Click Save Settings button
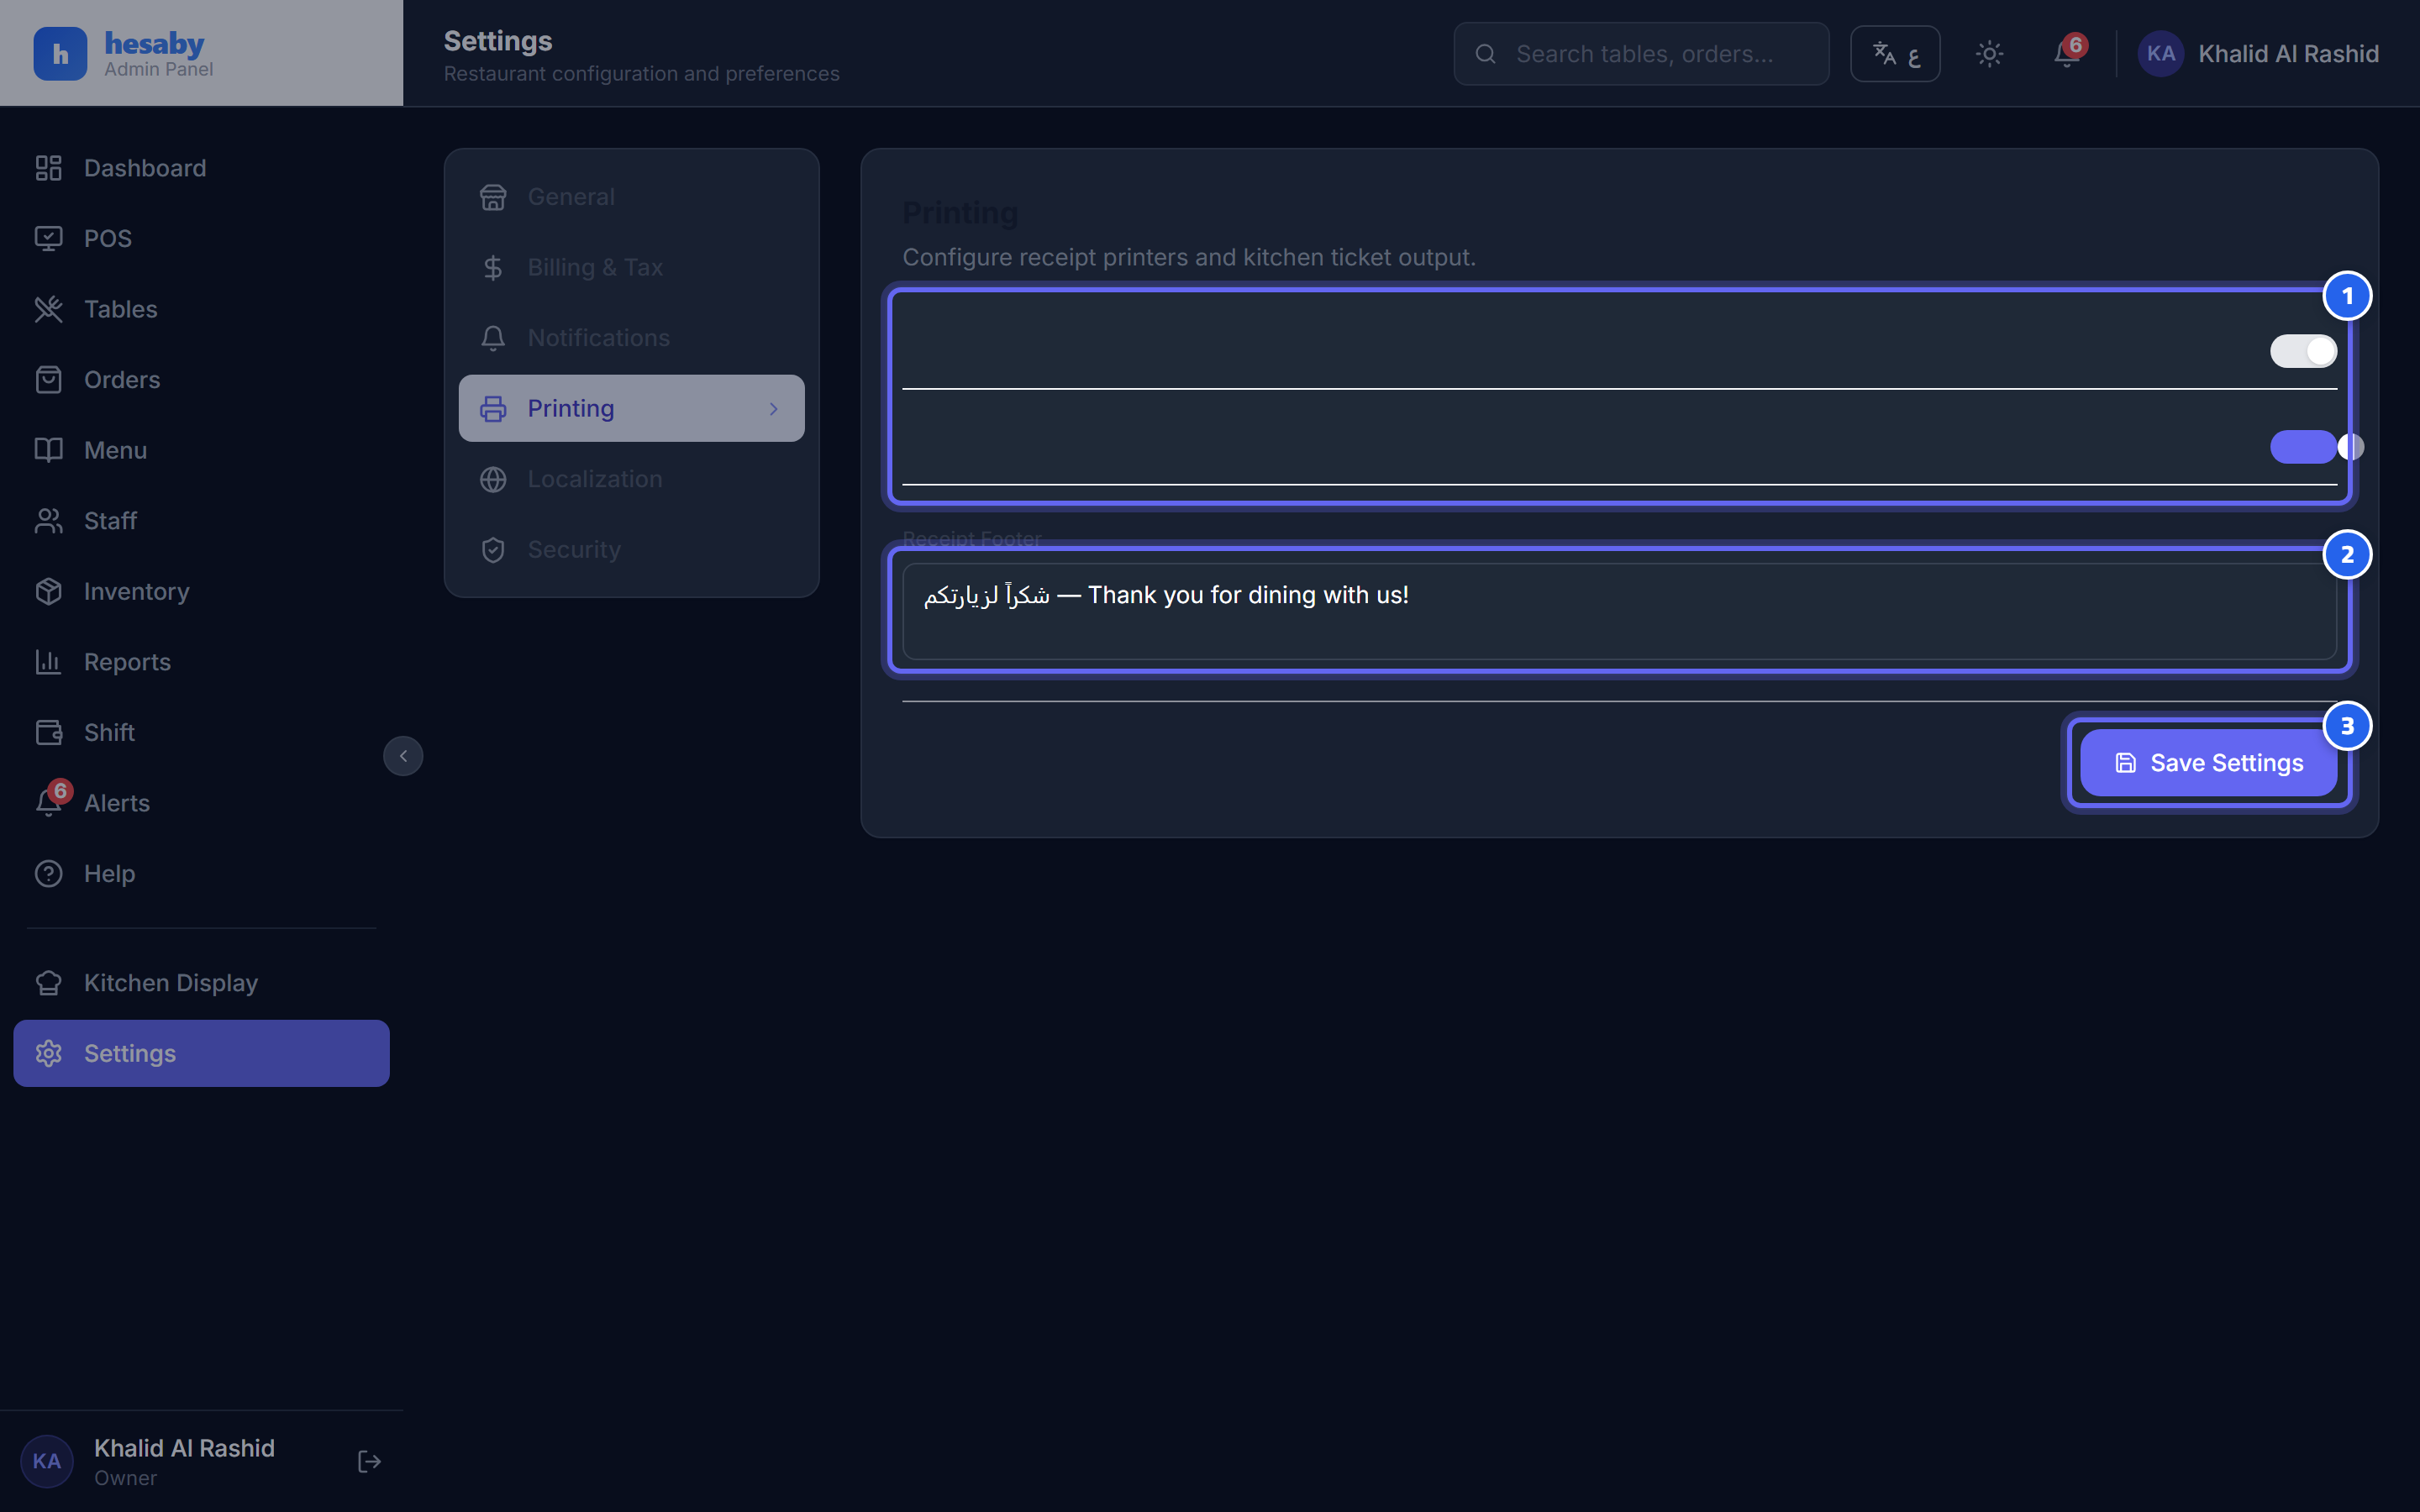Image resolution: width=2420 pixels, height=1512 pixels. 2208,763
